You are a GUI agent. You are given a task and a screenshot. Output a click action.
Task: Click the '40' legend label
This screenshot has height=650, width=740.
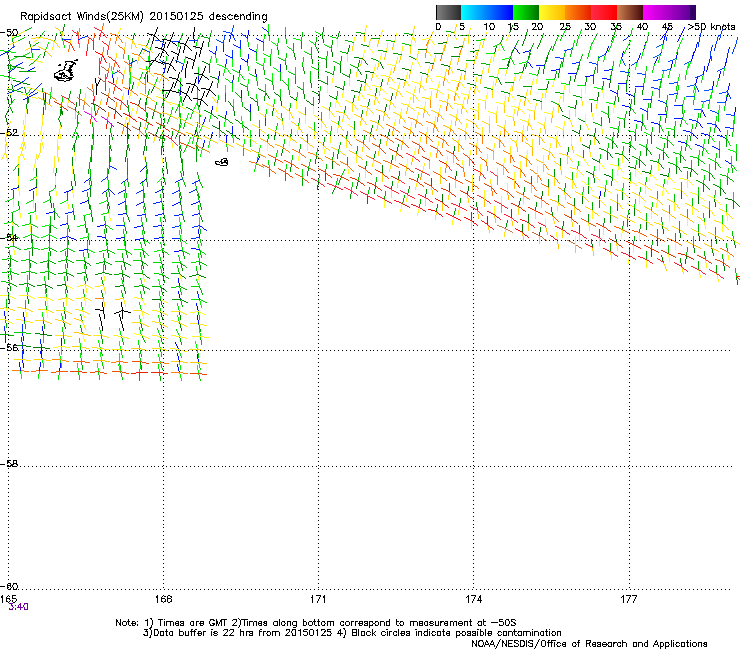tap(642, 27)
